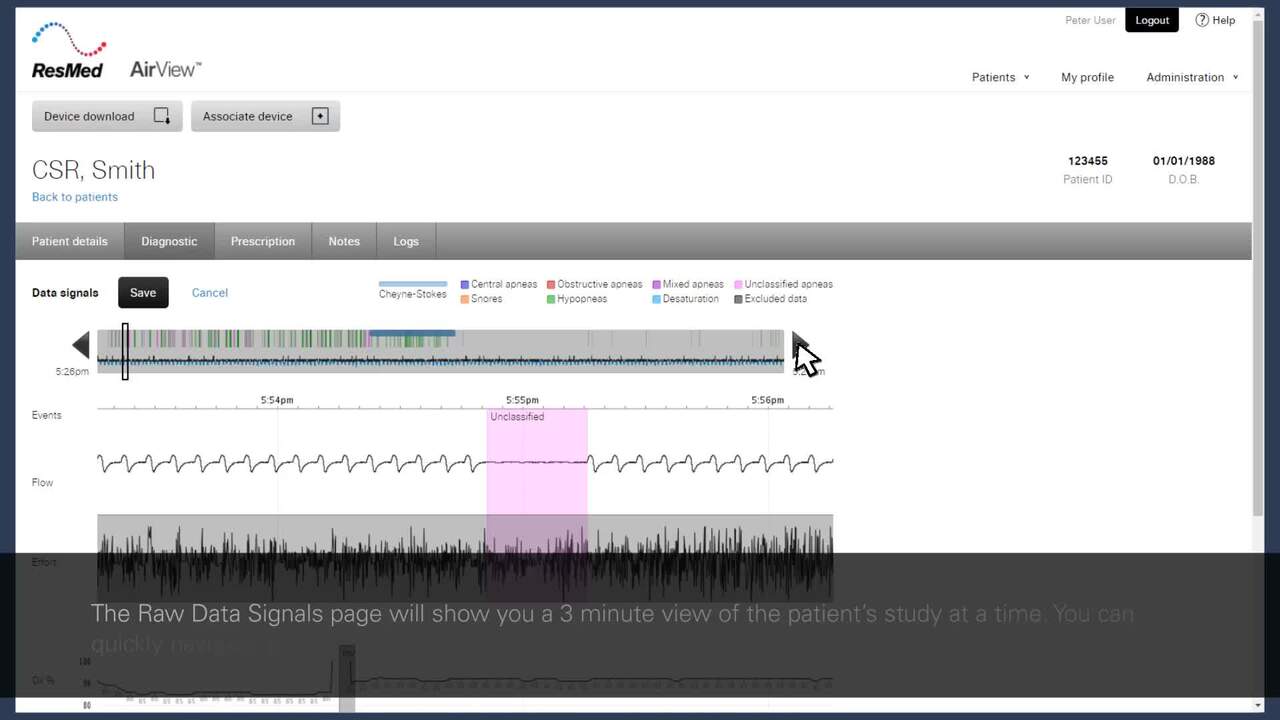Click the right arrow to navigate later
This screenshot has height=720, width=1280.
coord(799,345)
